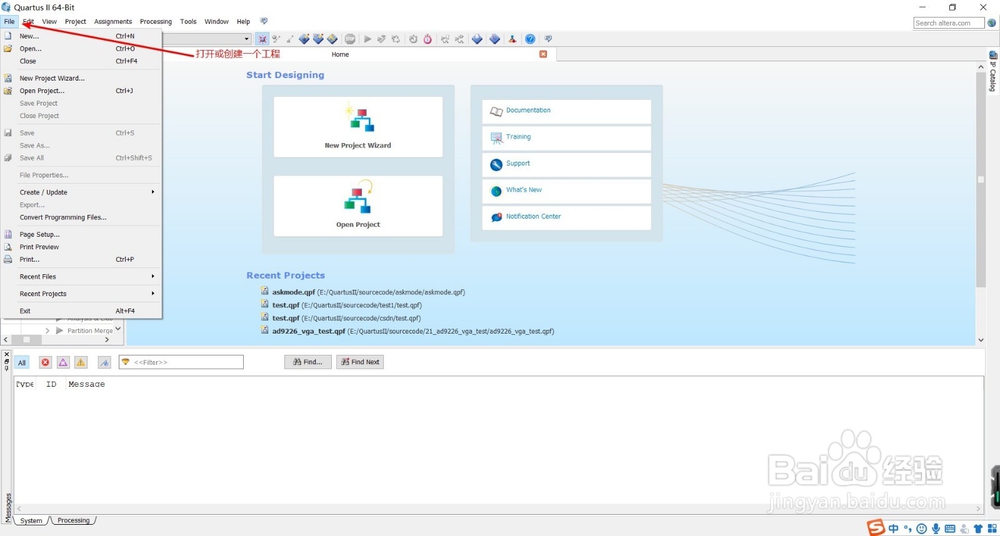1000x536 pixels.
Task: Click the Home page vertical scrollbar
Action: (981, 179)
